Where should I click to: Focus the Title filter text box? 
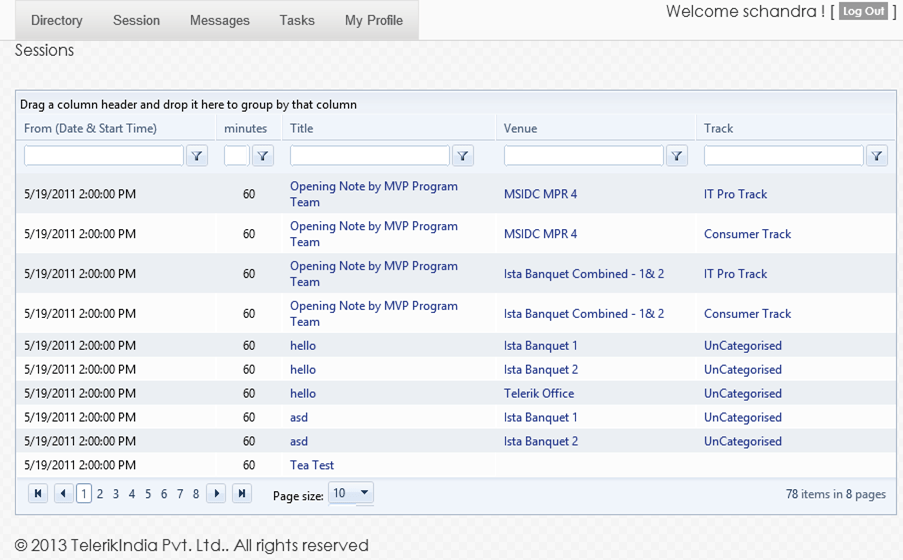point(369,156)
